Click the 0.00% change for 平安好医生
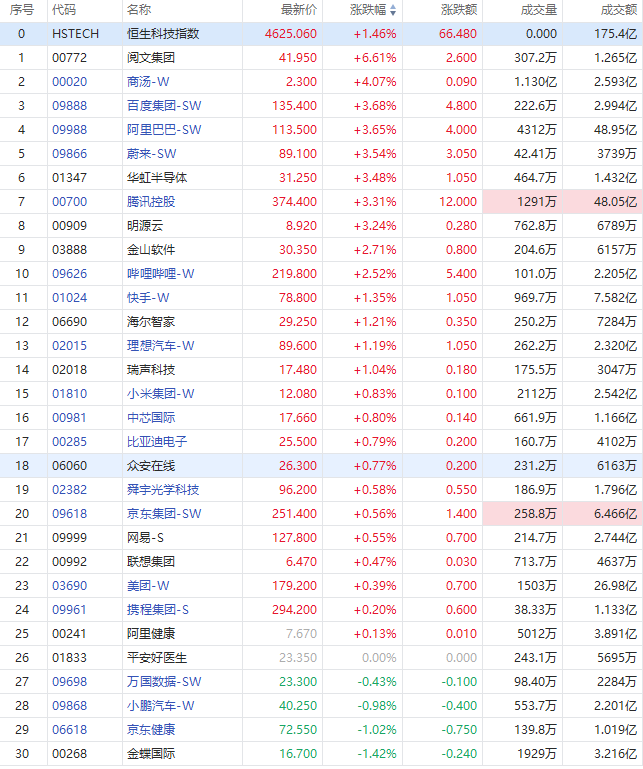 pos(379,658)
